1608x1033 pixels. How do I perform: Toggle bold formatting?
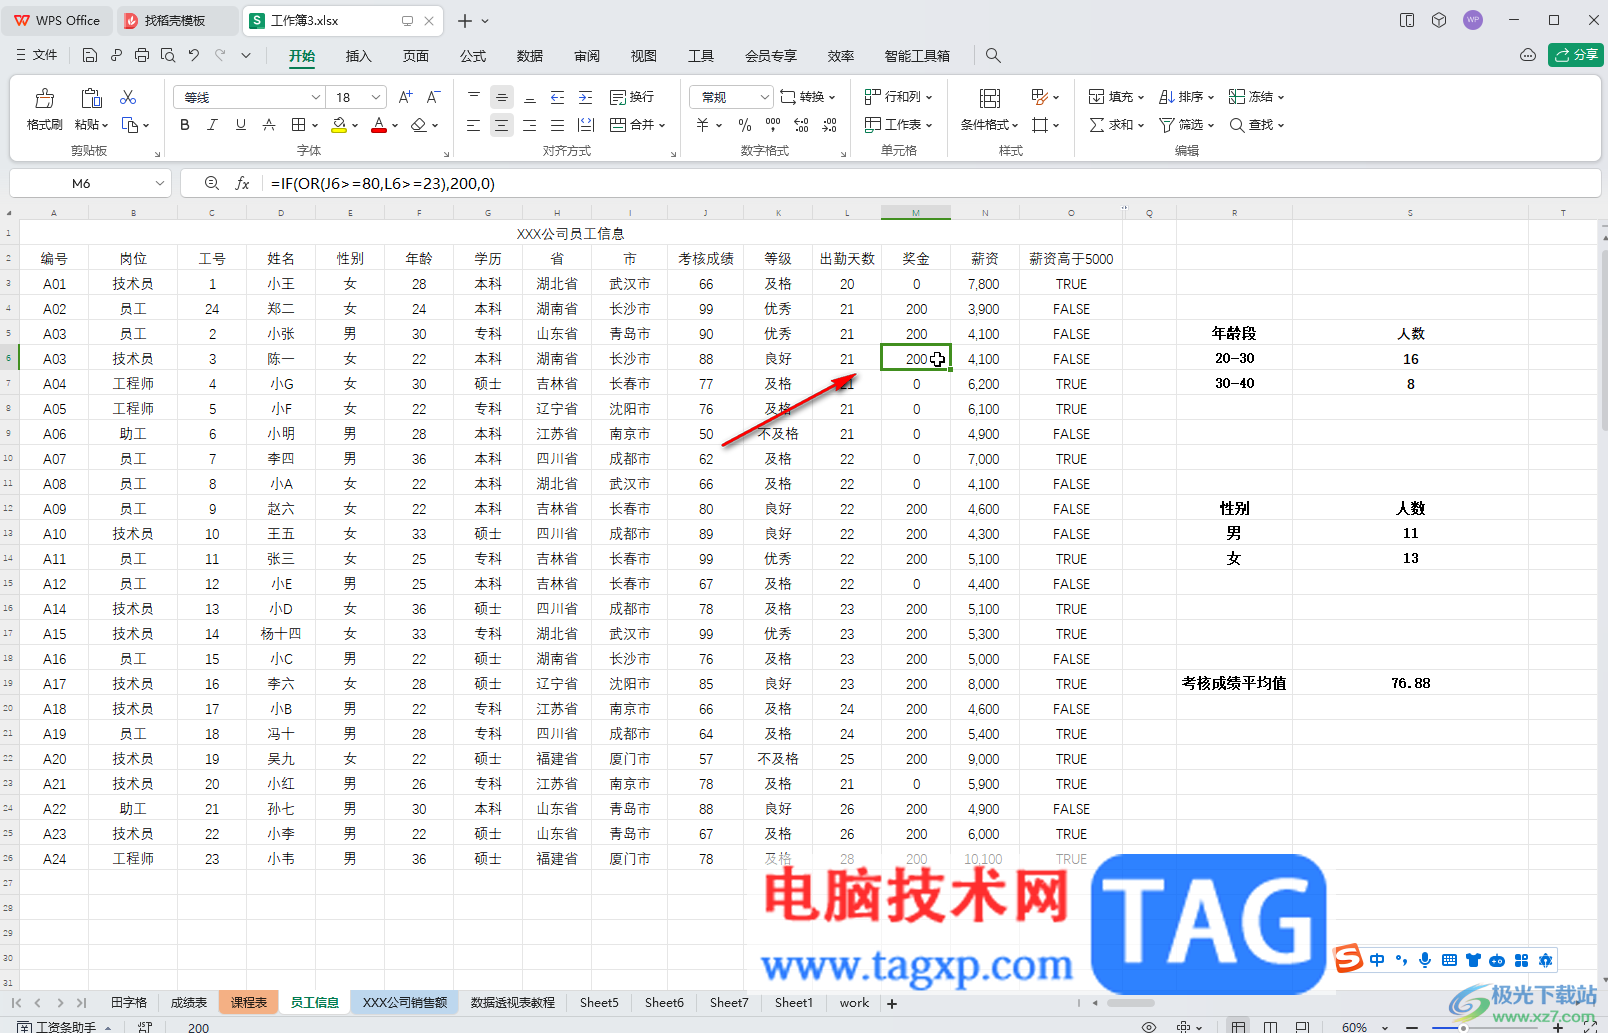coord(185,125)
